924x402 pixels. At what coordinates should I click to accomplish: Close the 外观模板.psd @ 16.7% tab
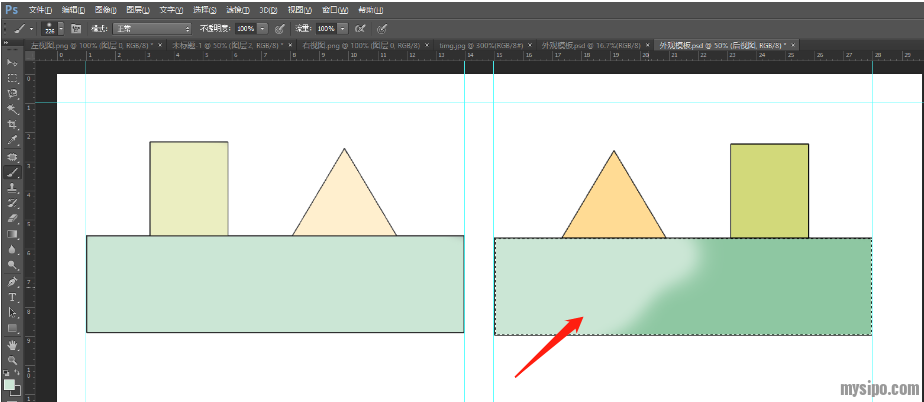pos(650,46)
